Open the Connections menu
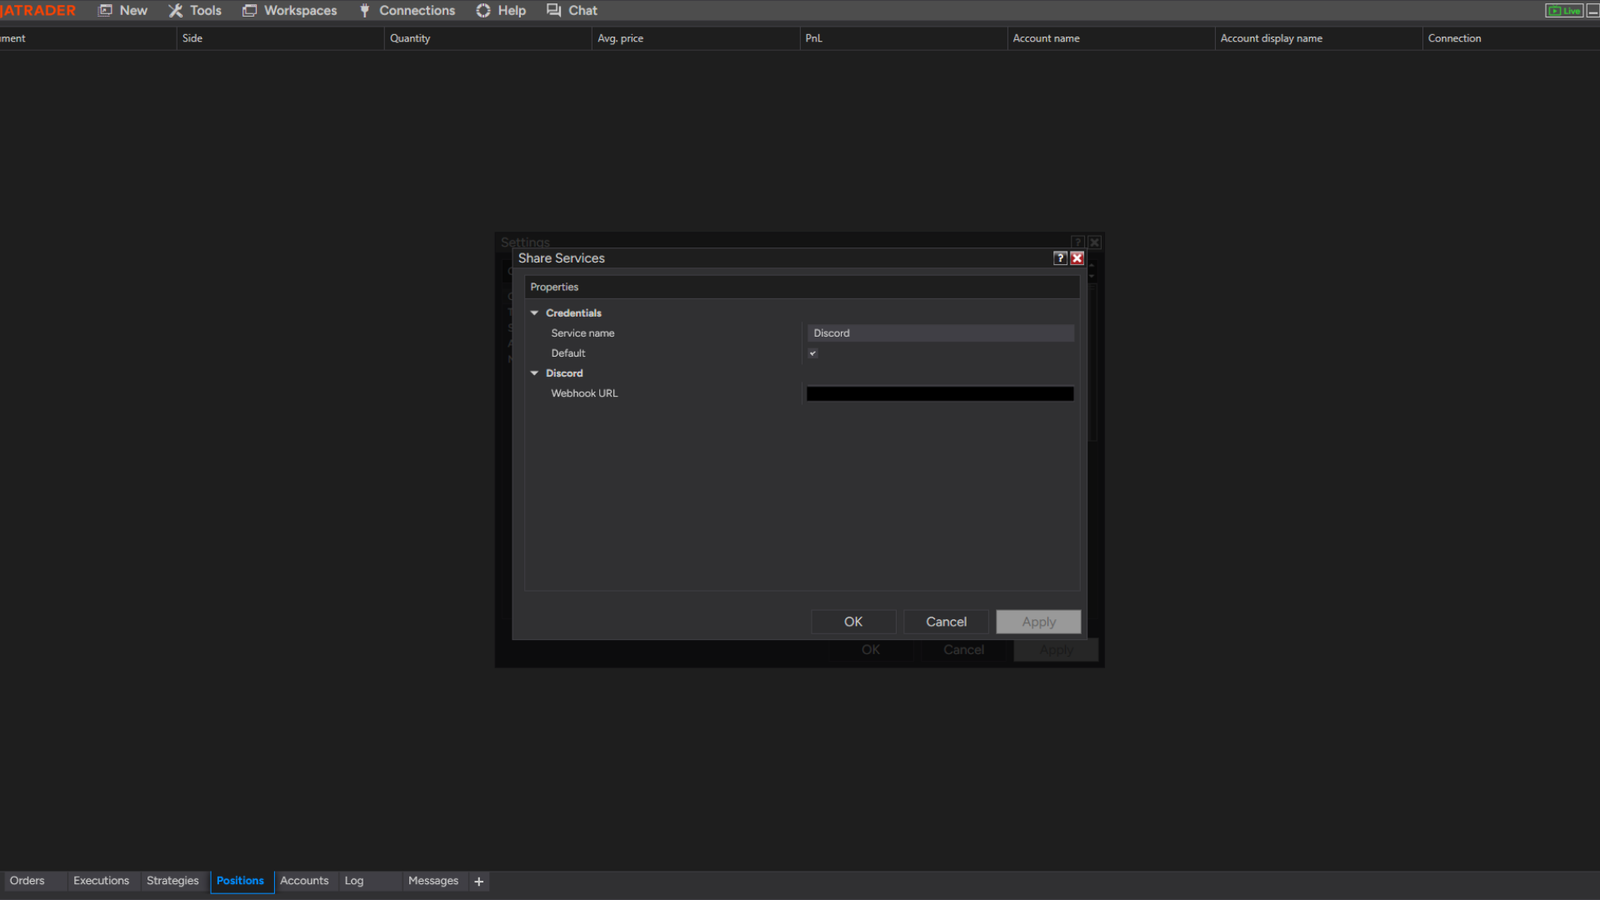The height and width of the screenshot is (900, 1600). [407, 10]
